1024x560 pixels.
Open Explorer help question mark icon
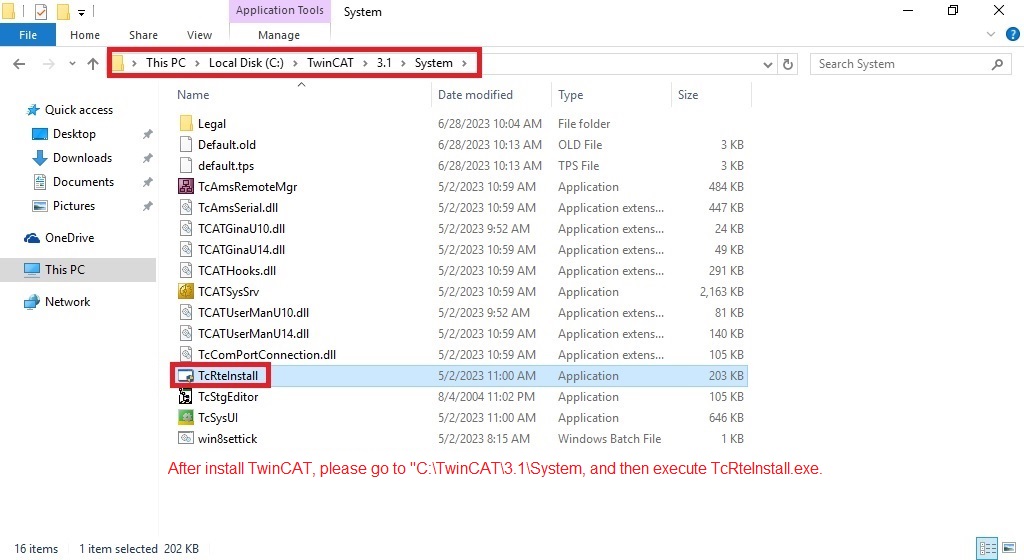(1012, 35)
